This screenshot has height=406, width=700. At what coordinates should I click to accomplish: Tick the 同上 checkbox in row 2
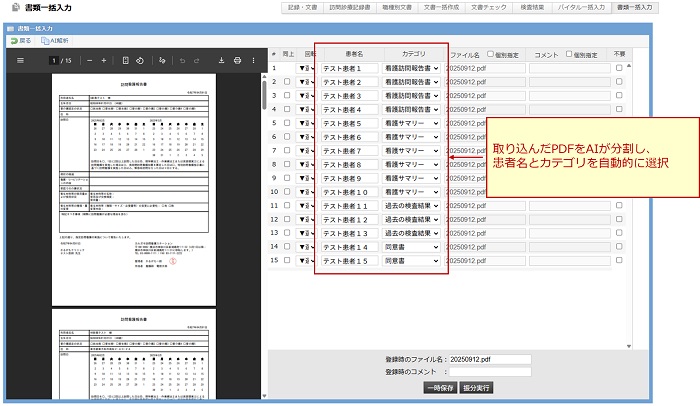[287, 82]
